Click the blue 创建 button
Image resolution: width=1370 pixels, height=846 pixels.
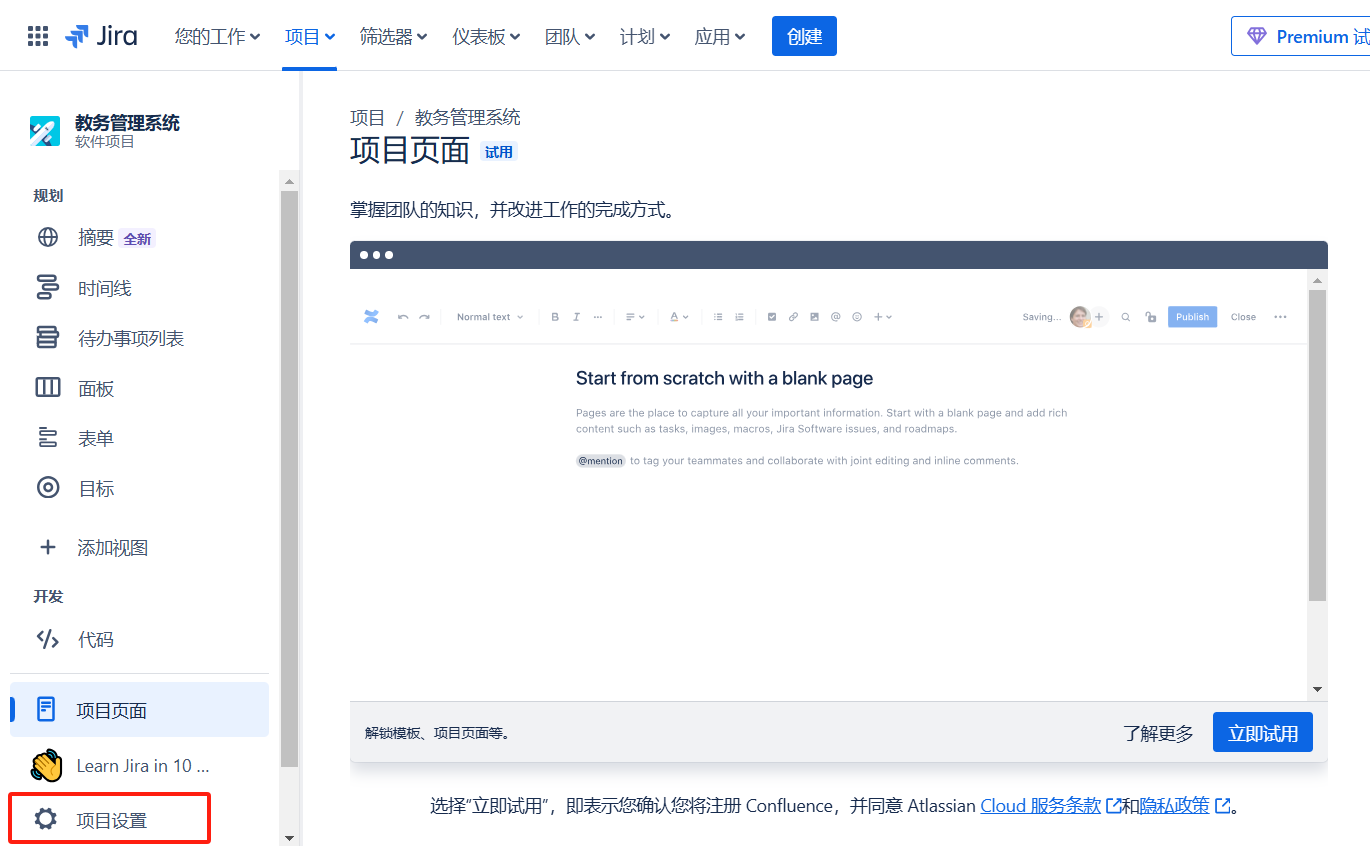click(804, 36)
